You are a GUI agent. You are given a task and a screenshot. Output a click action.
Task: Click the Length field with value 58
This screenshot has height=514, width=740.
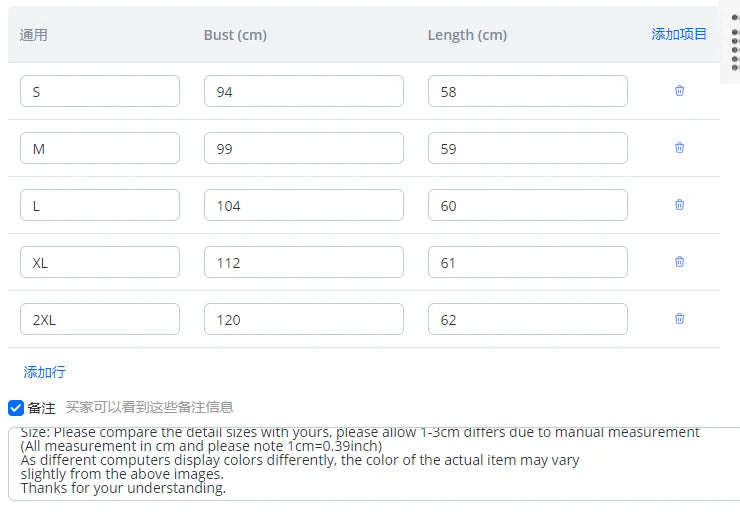[527, 91]
